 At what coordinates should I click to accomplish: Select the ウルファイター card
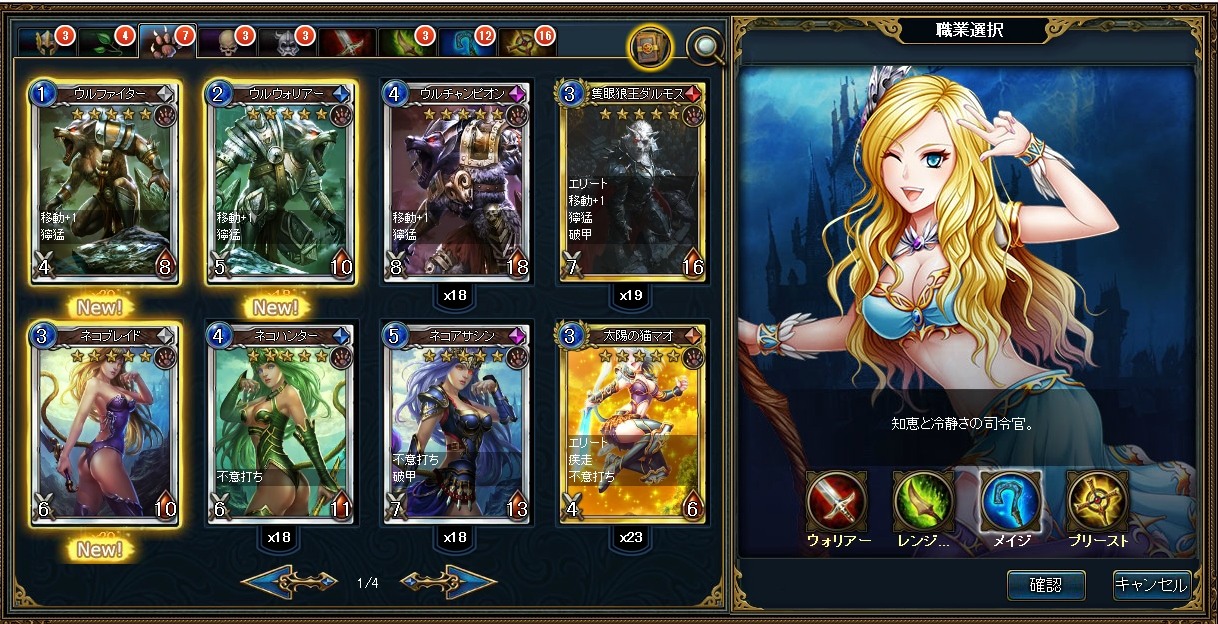point(106,183)
